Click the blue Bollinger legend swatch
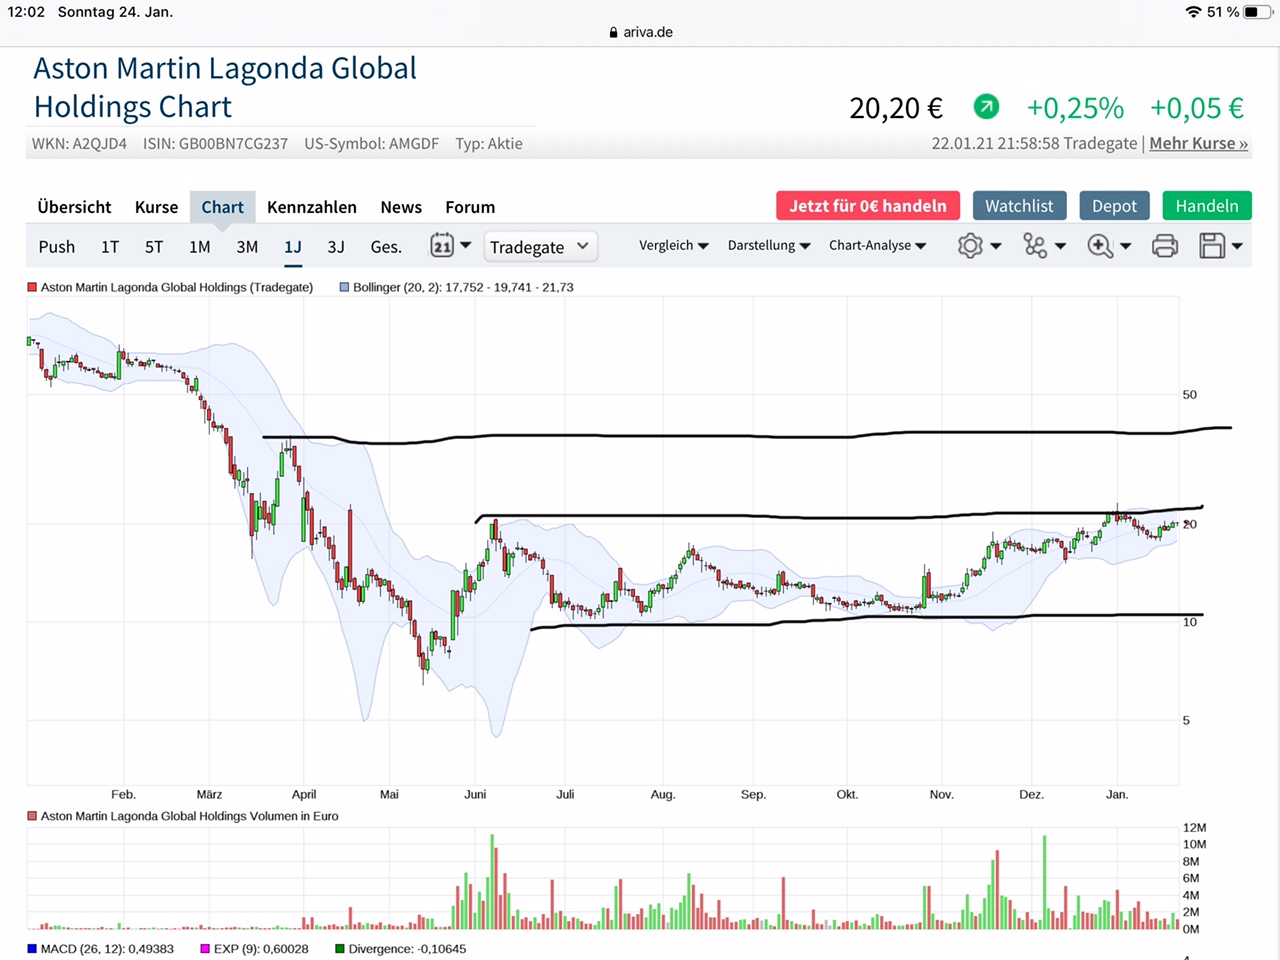The width and height of the screenshot is (1280, 960). (x=345, y=287)
